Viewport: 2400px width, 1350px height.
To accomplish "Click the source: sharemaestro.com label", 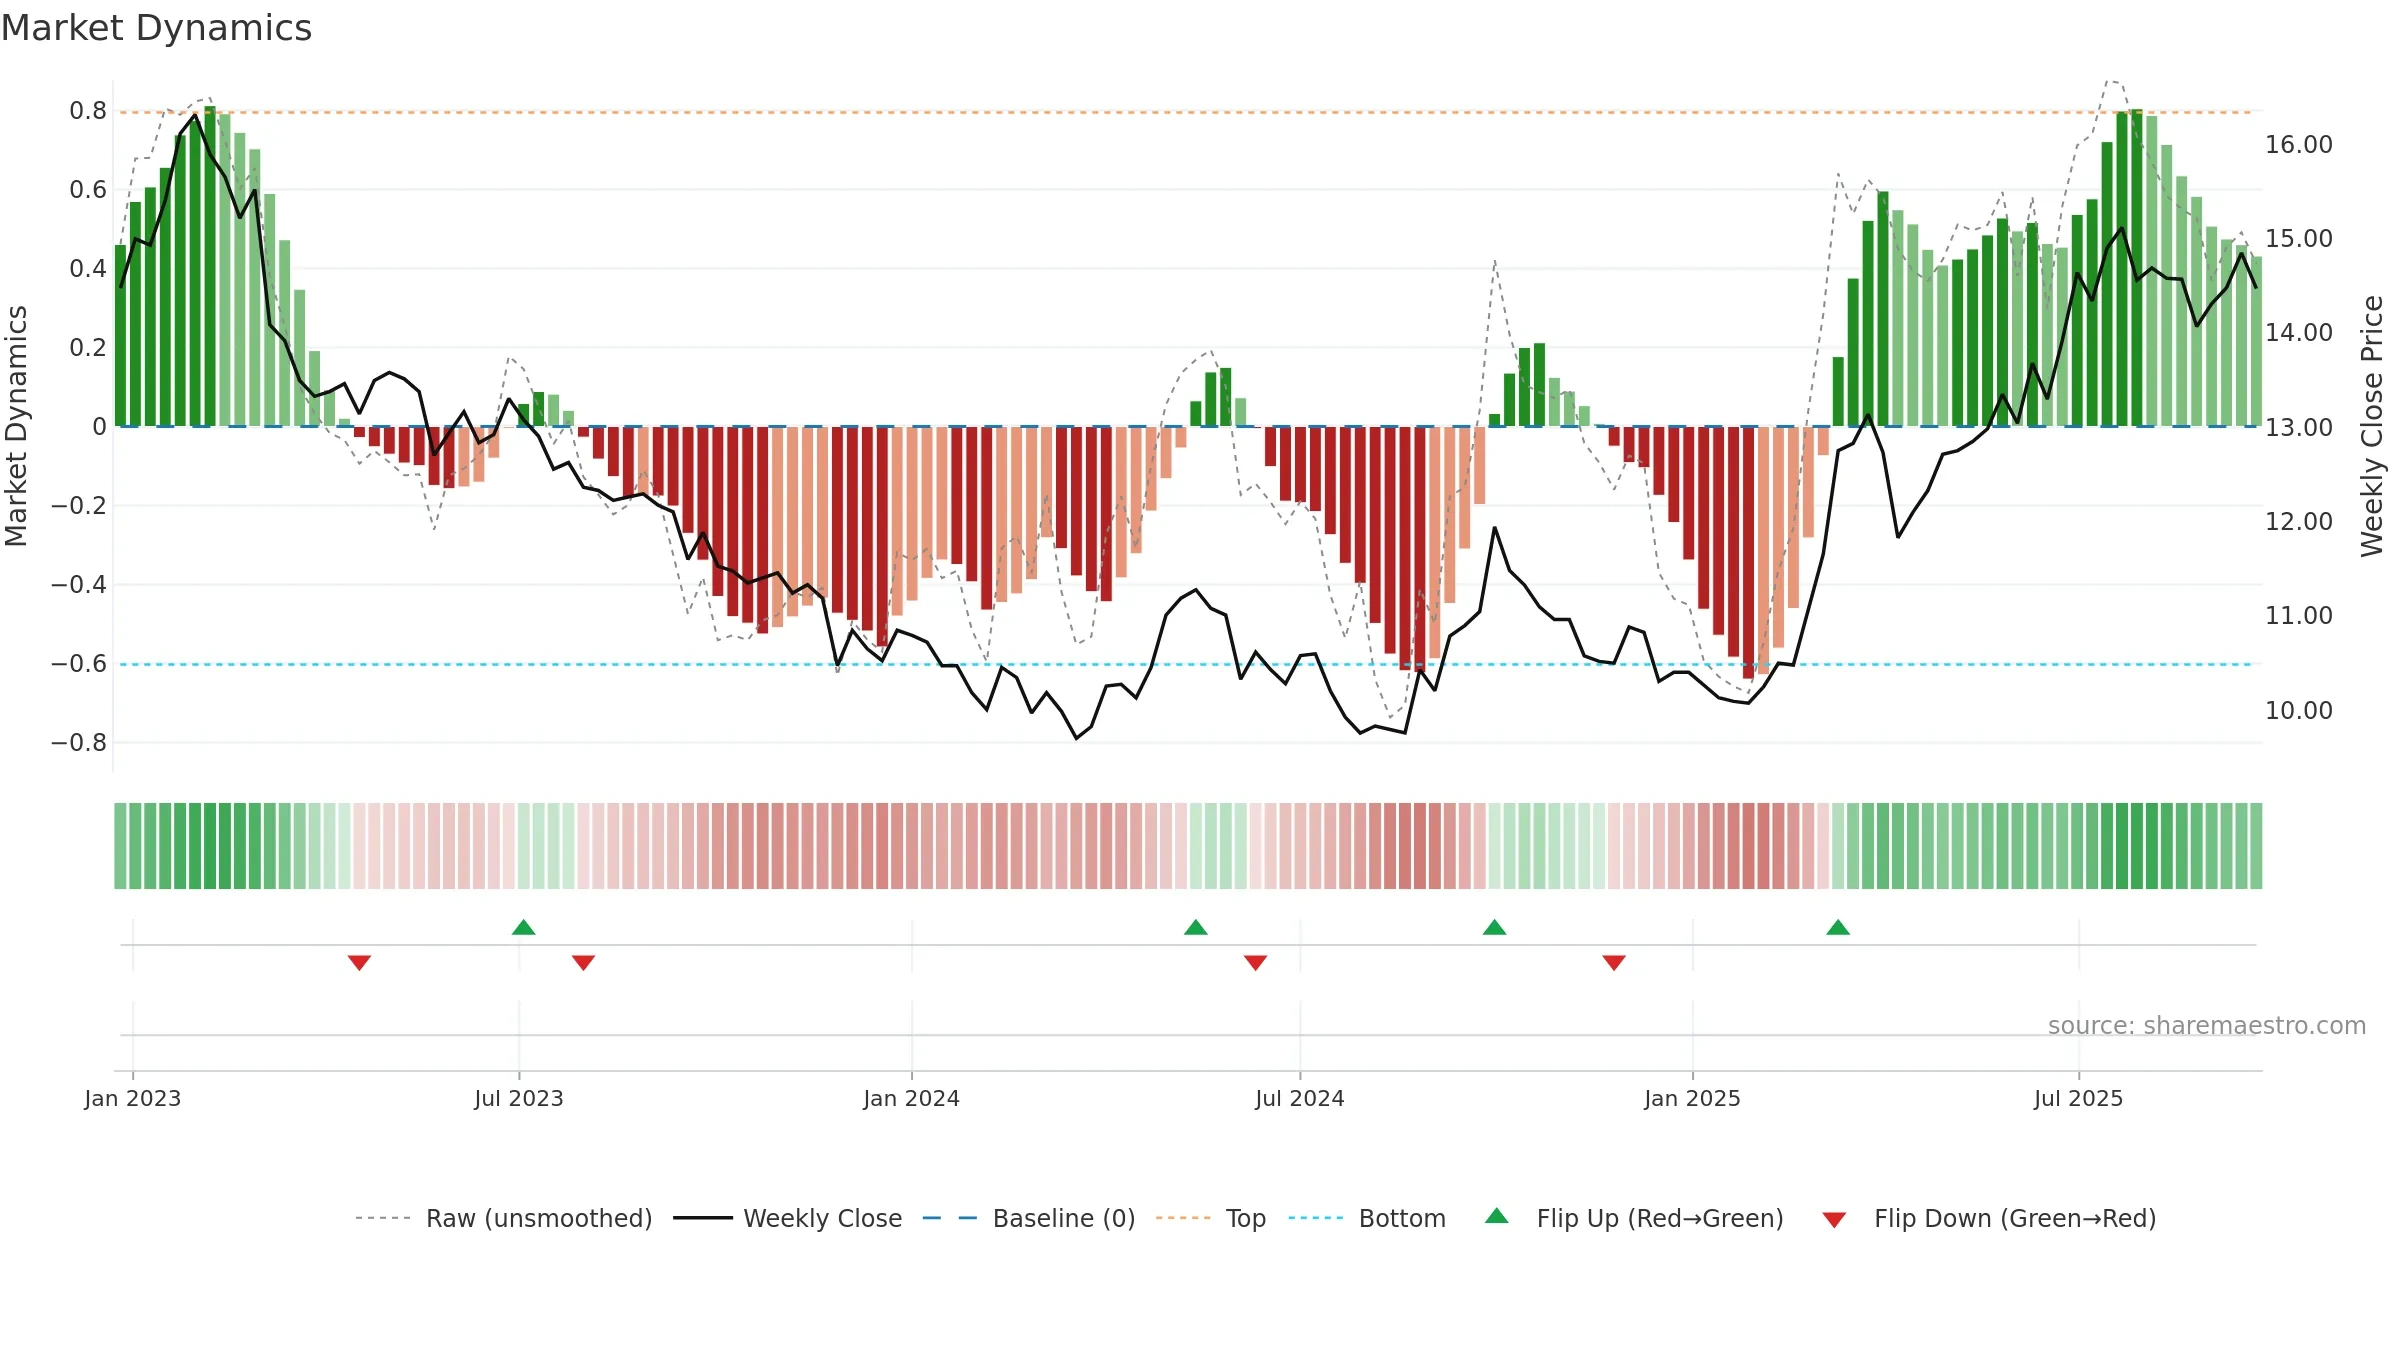I will (2207, 1025).
